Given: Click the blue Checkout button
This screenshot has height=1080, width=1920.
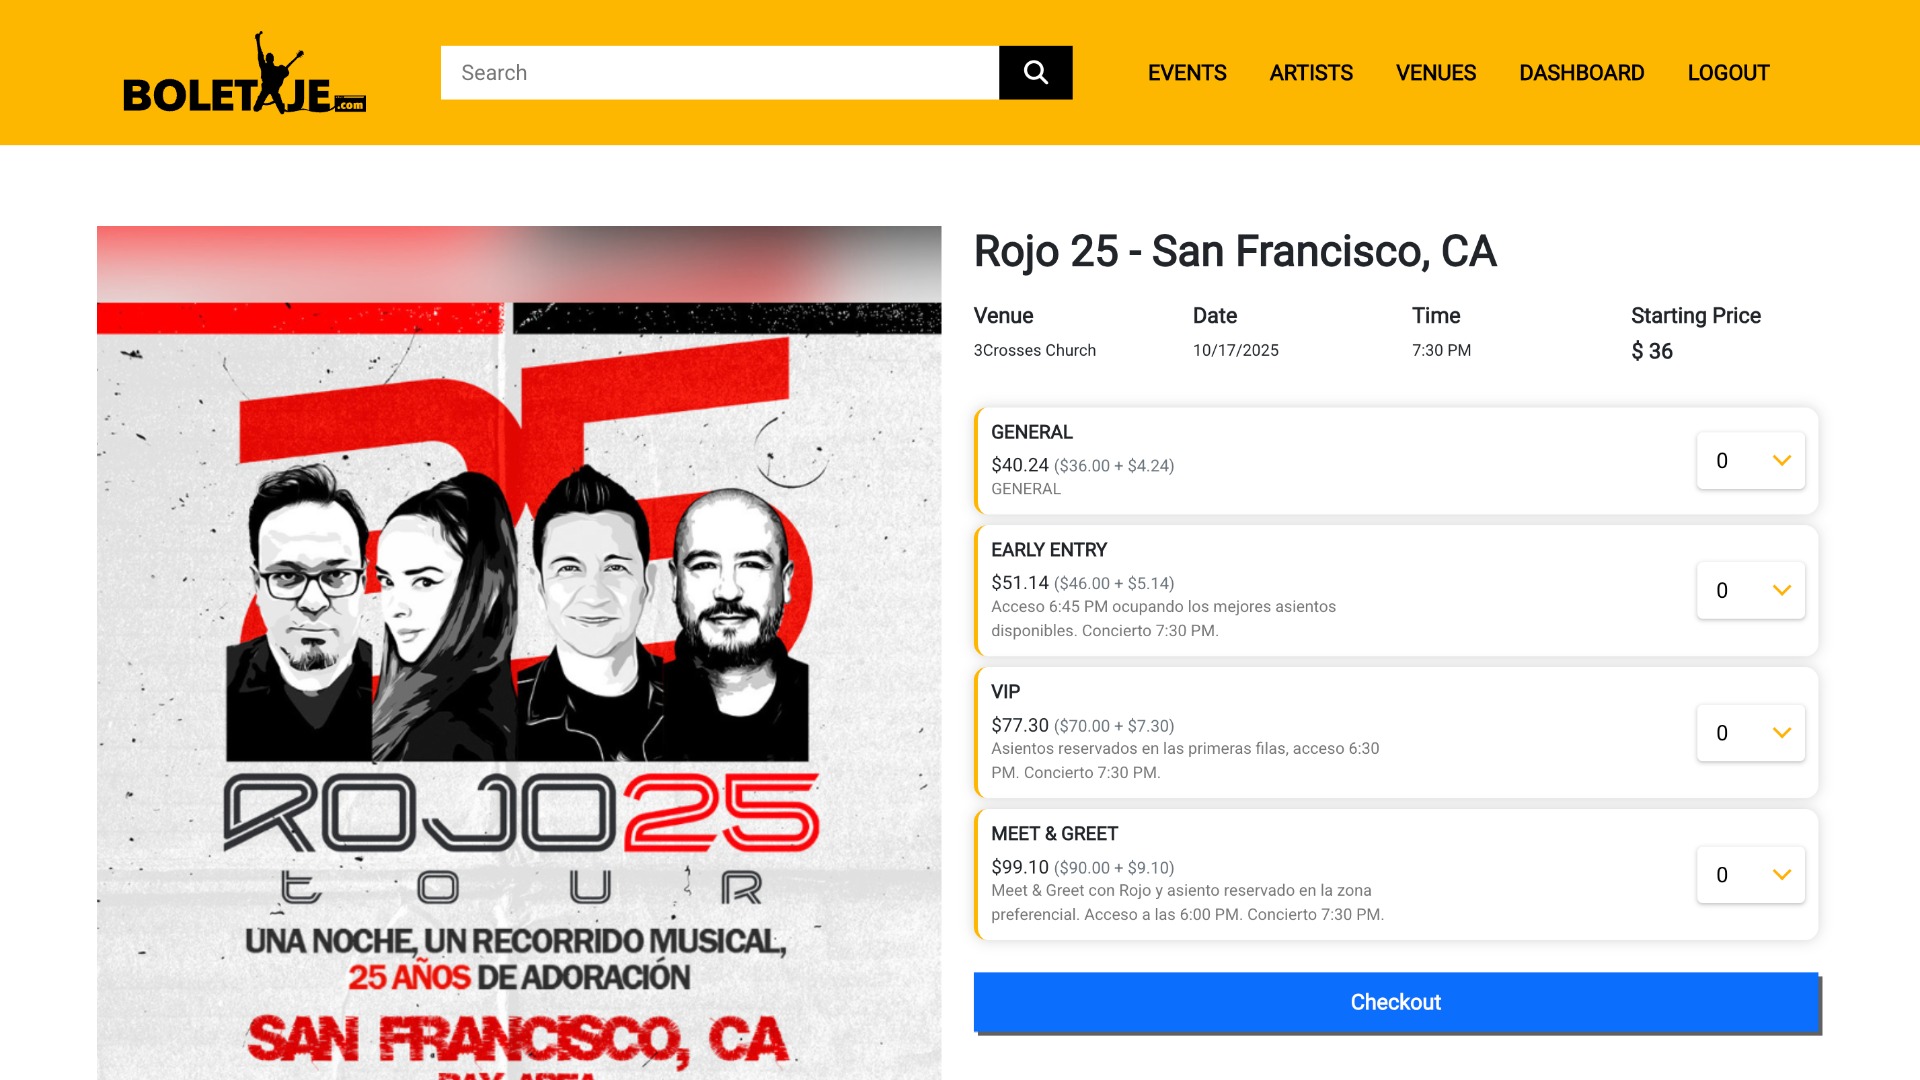Looking at the screenshot, I should tap(1396, 1002).
